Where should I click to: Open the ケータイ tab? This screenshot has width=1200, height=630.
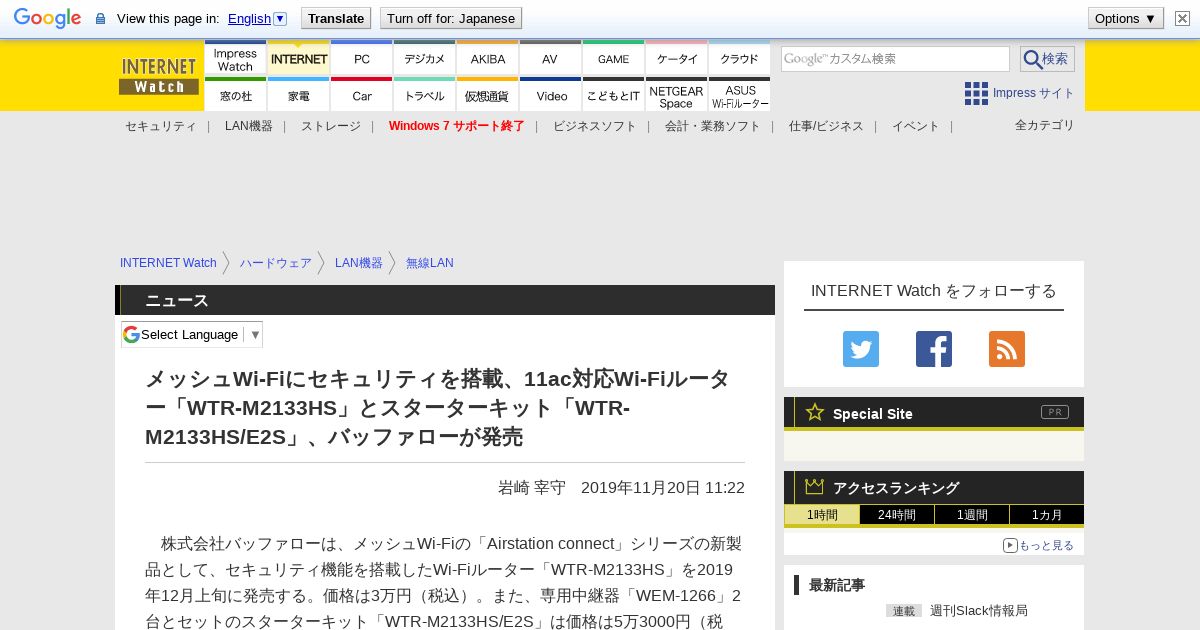coord(677,60)
